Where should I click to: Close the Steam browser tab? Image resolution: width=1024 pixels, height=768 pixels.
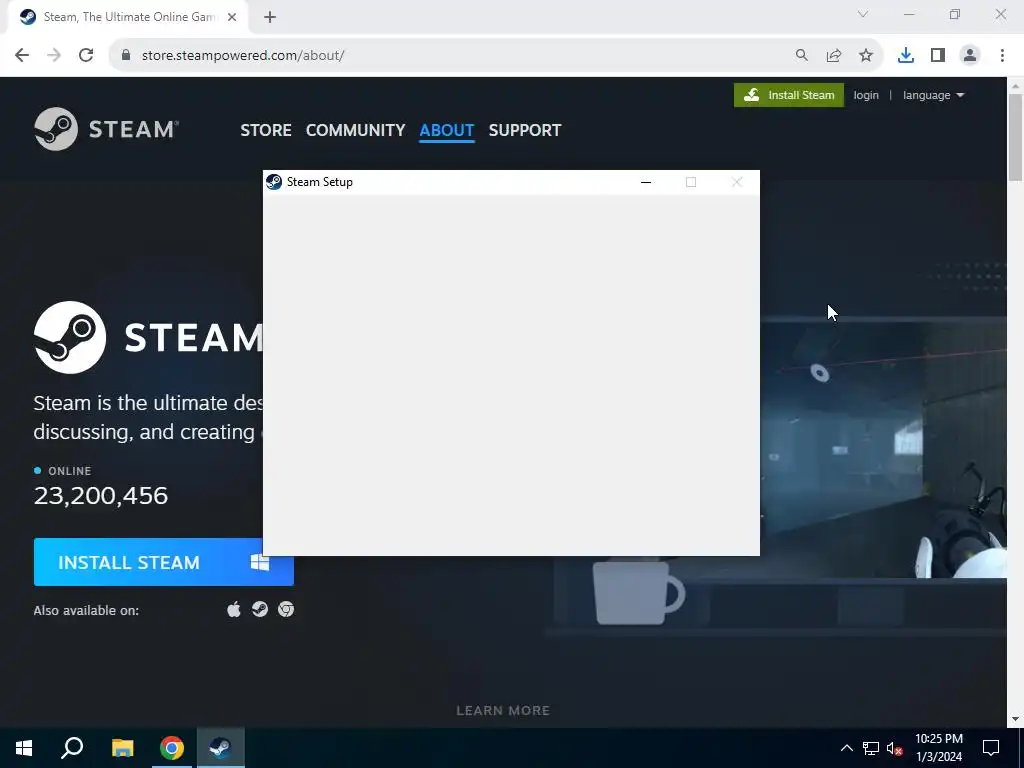coord(232,17)
